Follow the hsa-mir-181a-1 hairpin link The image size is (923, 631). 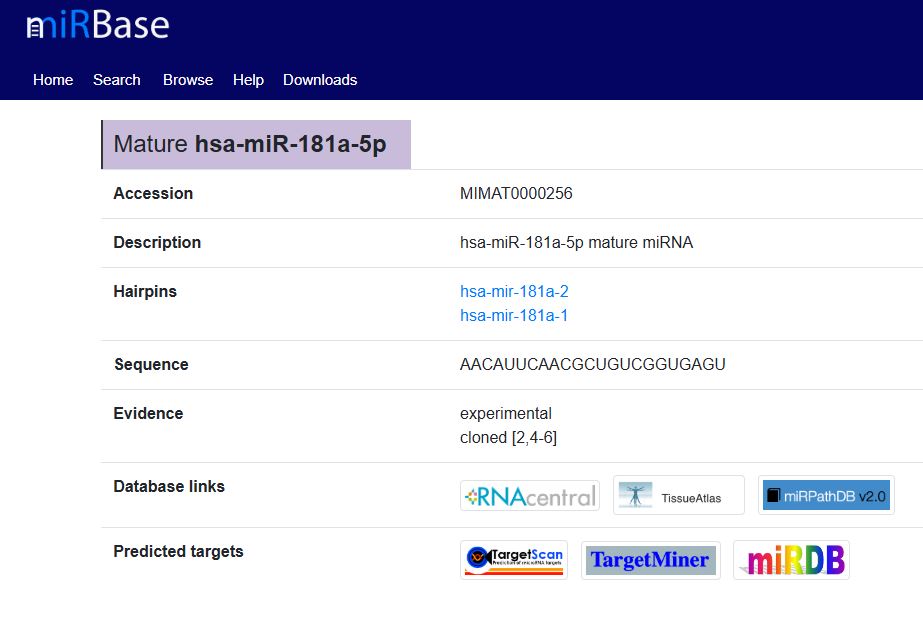514,316
